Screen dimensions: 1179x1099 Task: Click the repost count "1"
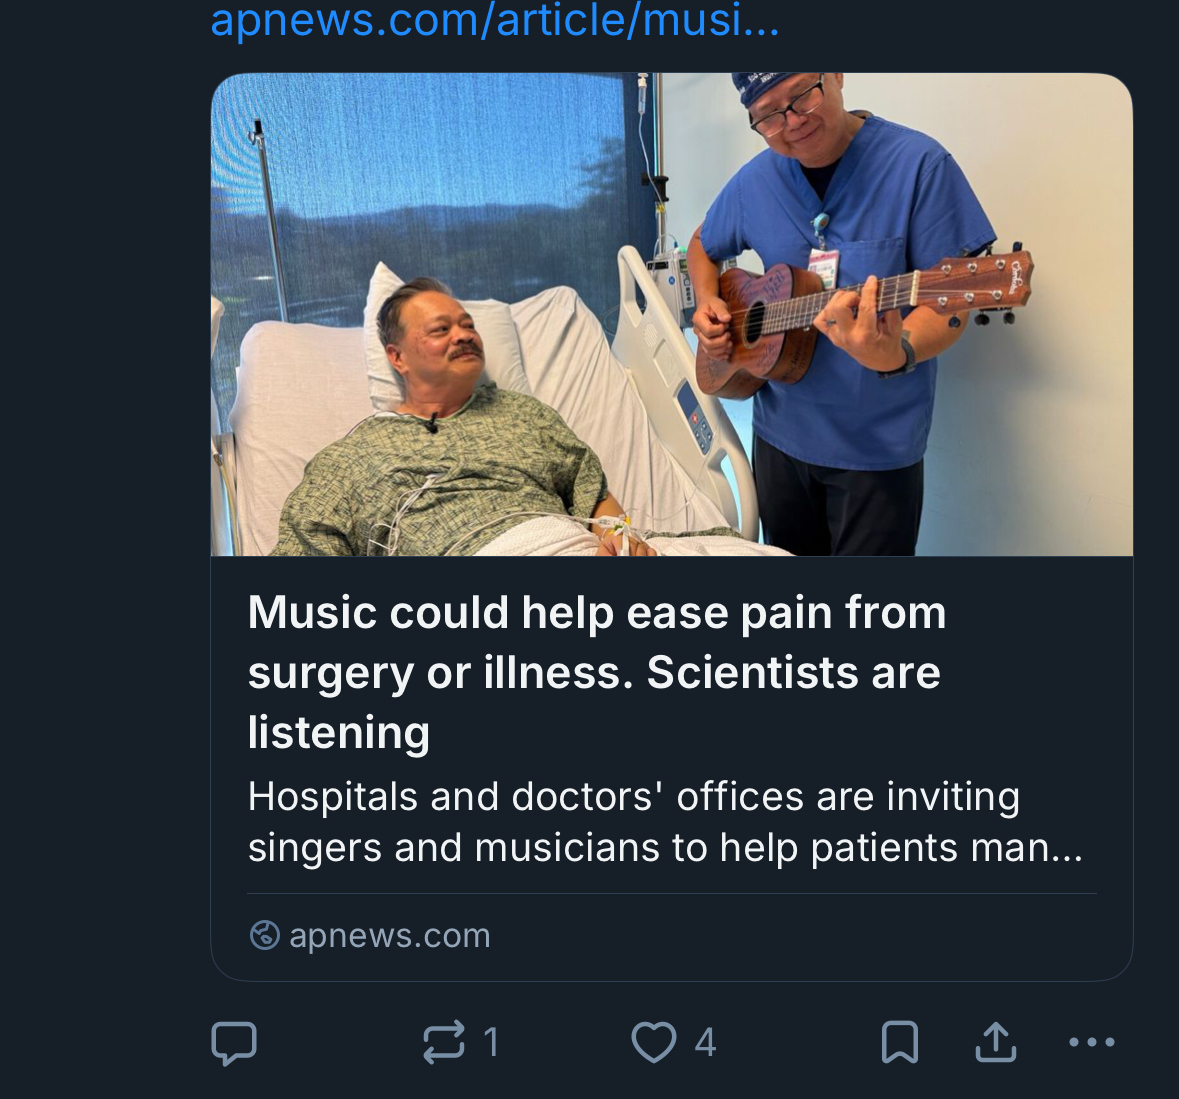click(x=491, y=1042)
